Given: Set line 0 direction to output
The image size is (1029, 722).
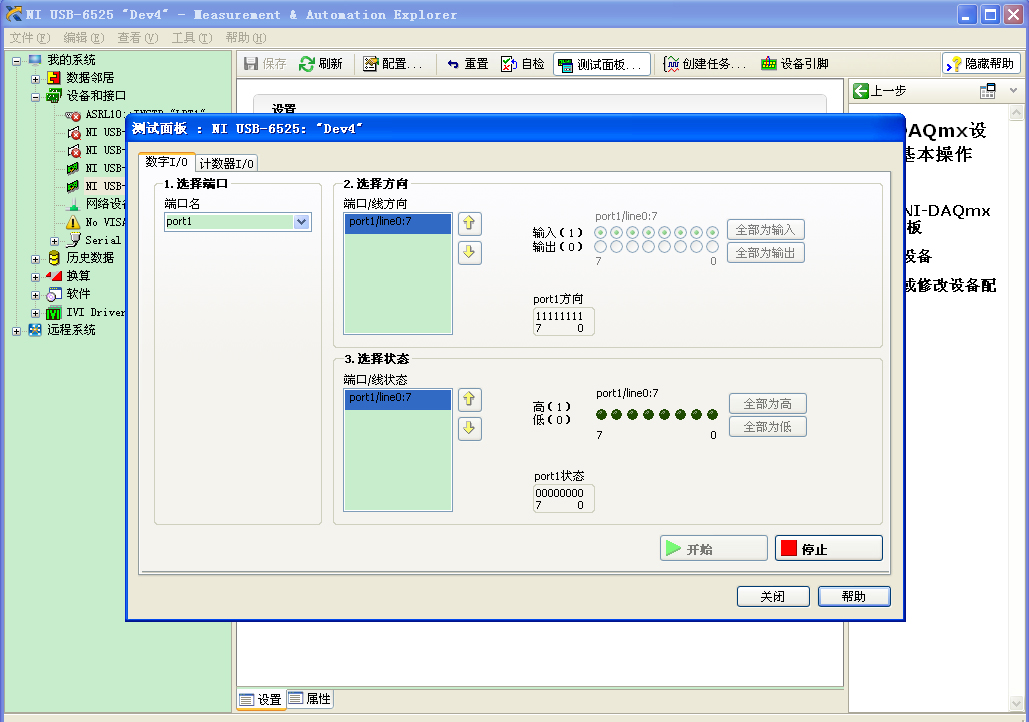Looking at the screenshot, I should [713, 247].
